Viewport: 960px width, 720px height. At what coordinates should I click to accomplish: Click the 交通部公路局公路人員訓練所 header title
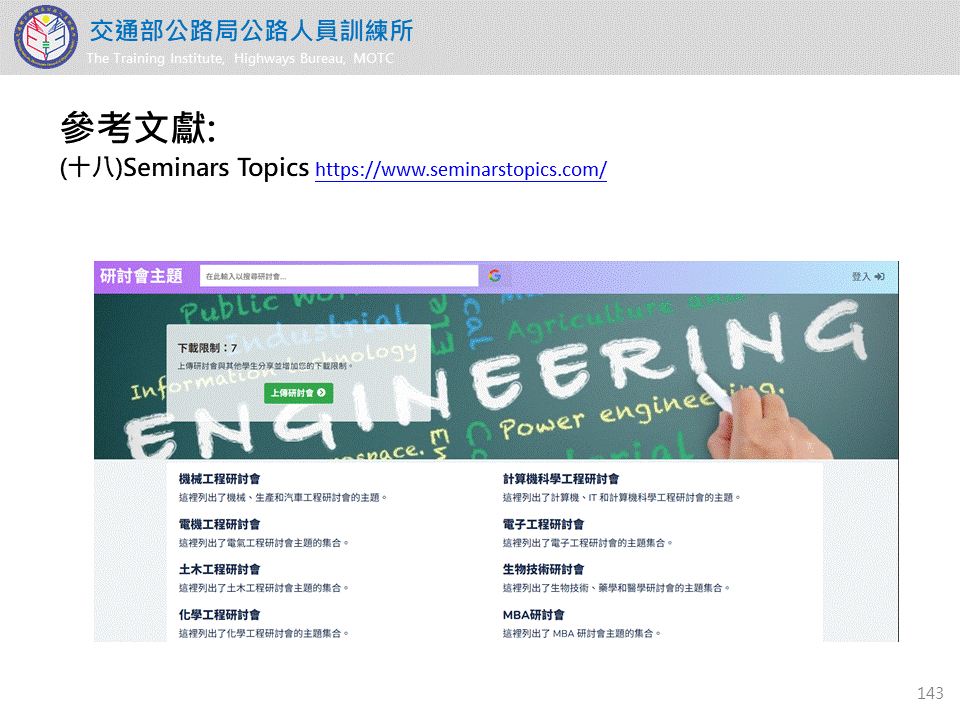[x=251, y=31]
